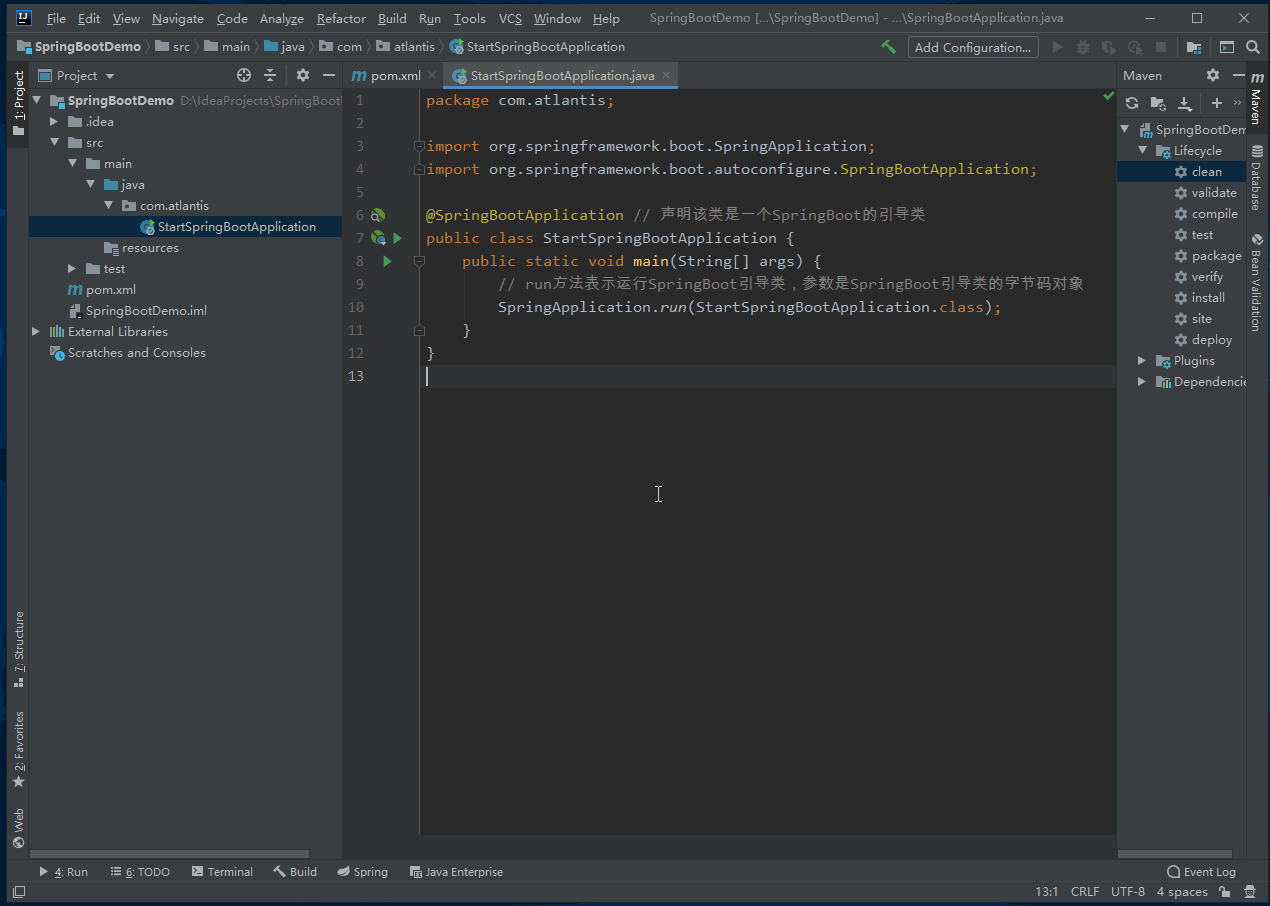Click the Add Maven Projects plus icon
This screenshot has height=906, width=1270.
pos(1217,103)
